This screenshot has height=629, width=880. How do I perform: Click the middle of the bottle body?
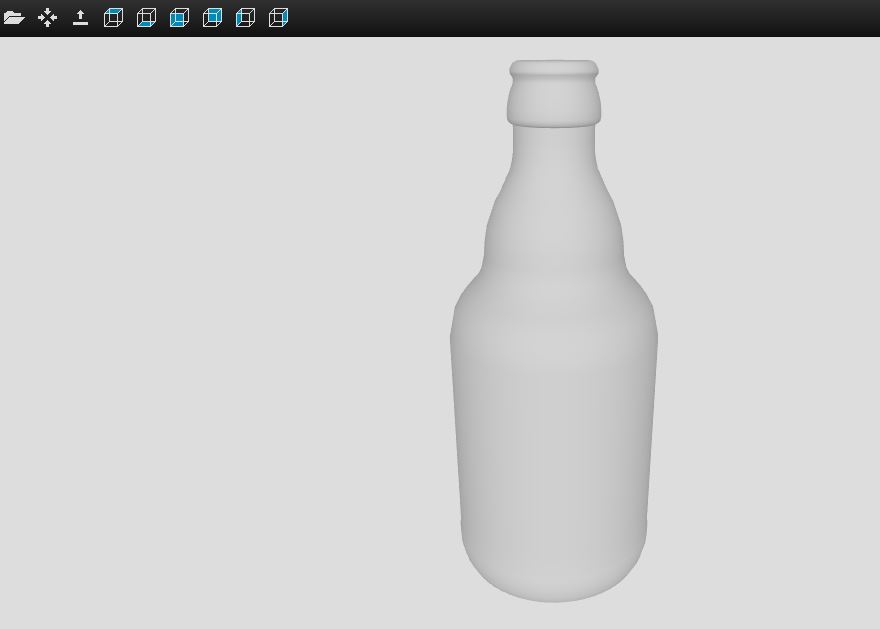tap(554, 420)
